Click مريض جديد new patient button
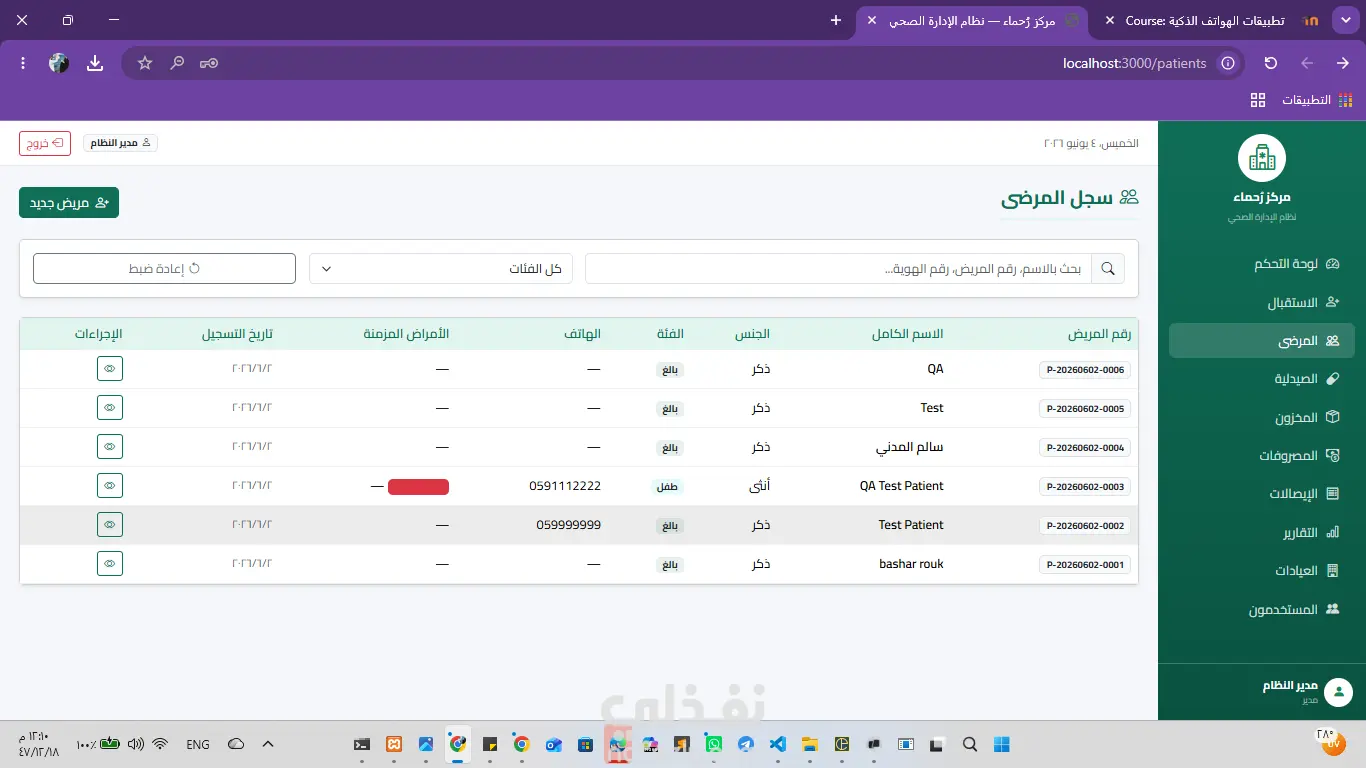Screen dimensions: 1366x768 pos(69,203)
